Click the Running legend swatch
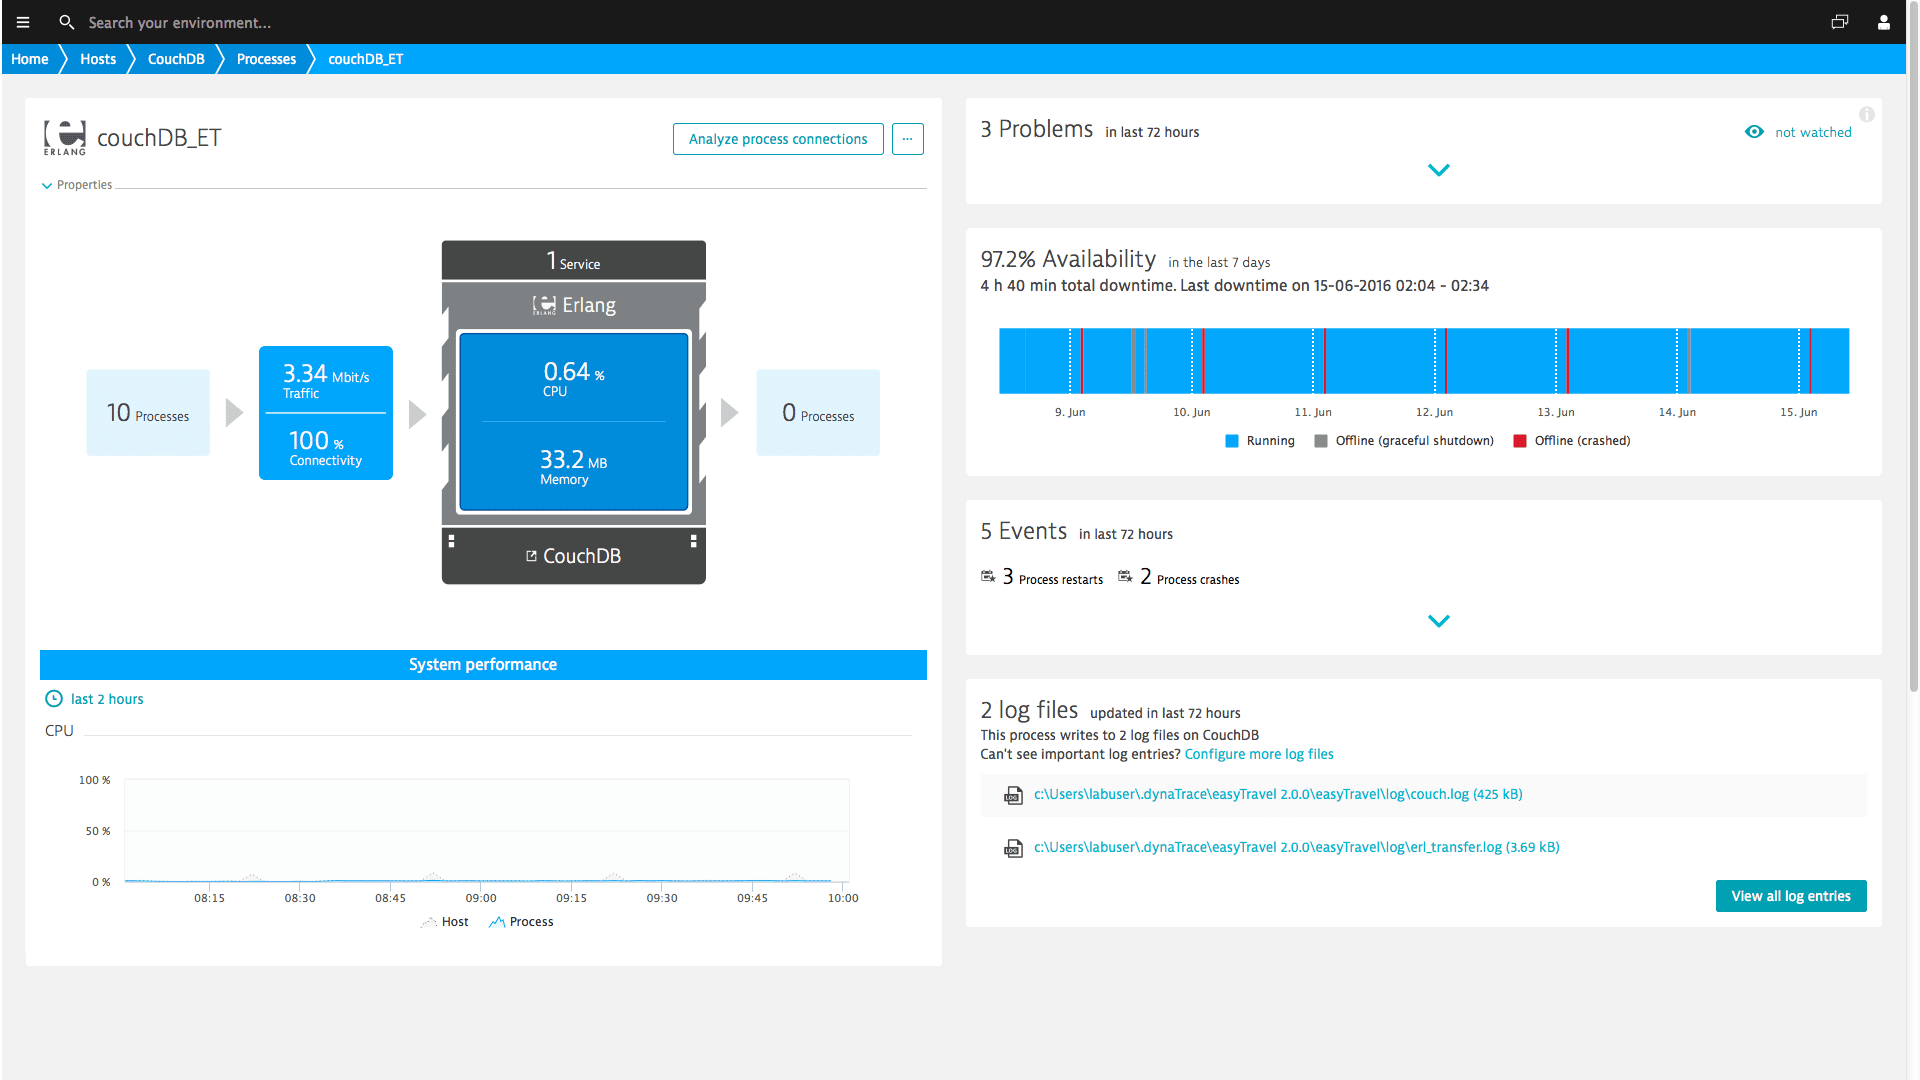This screenshot has height=1080, width=1920. tap(1232, 441)
